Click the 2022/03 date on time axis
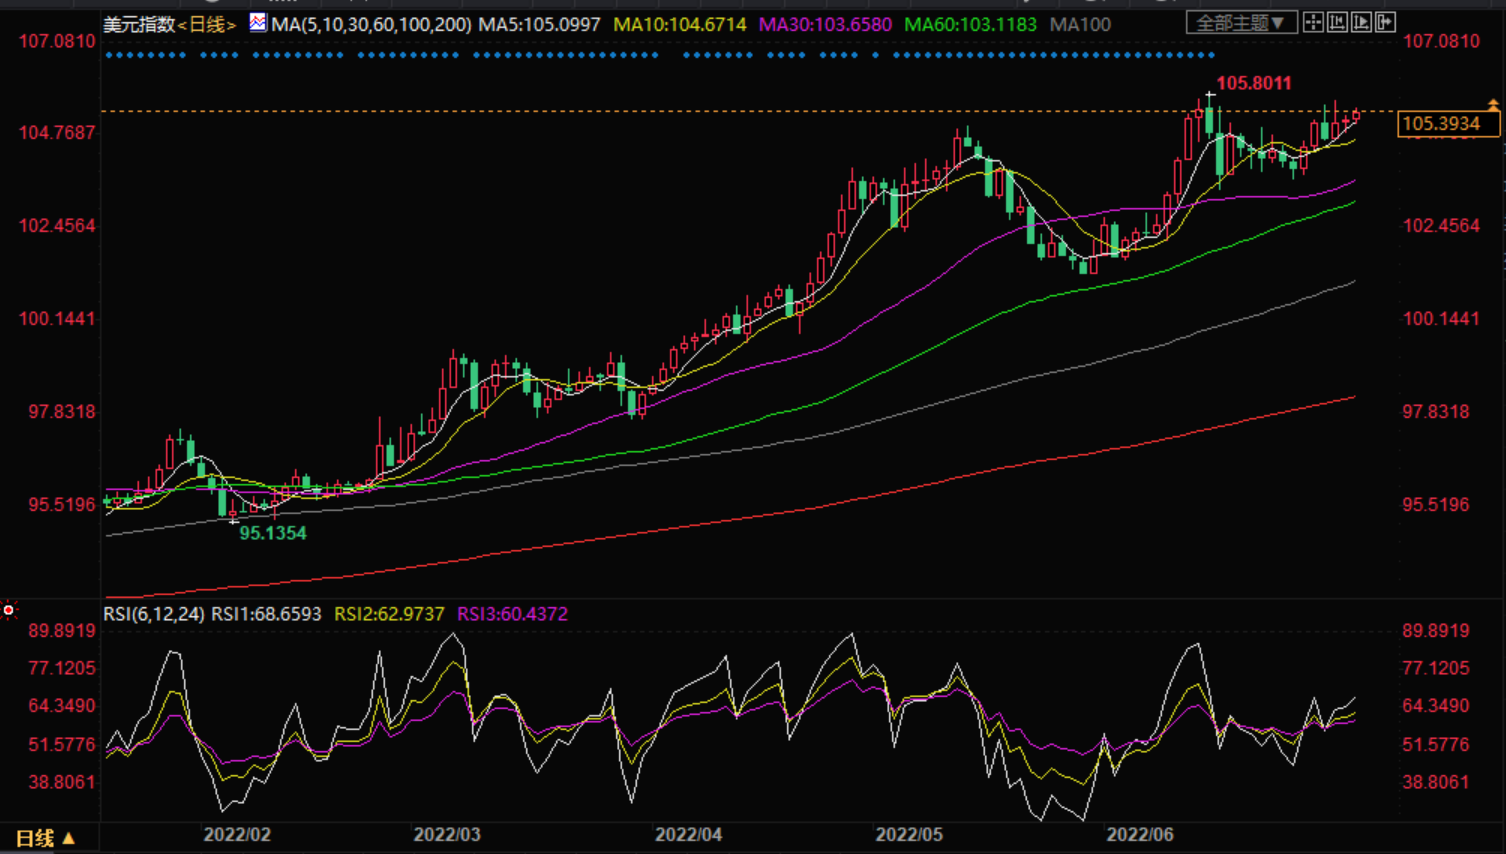Screen dimensions: 1506x854 coord(447,834)
